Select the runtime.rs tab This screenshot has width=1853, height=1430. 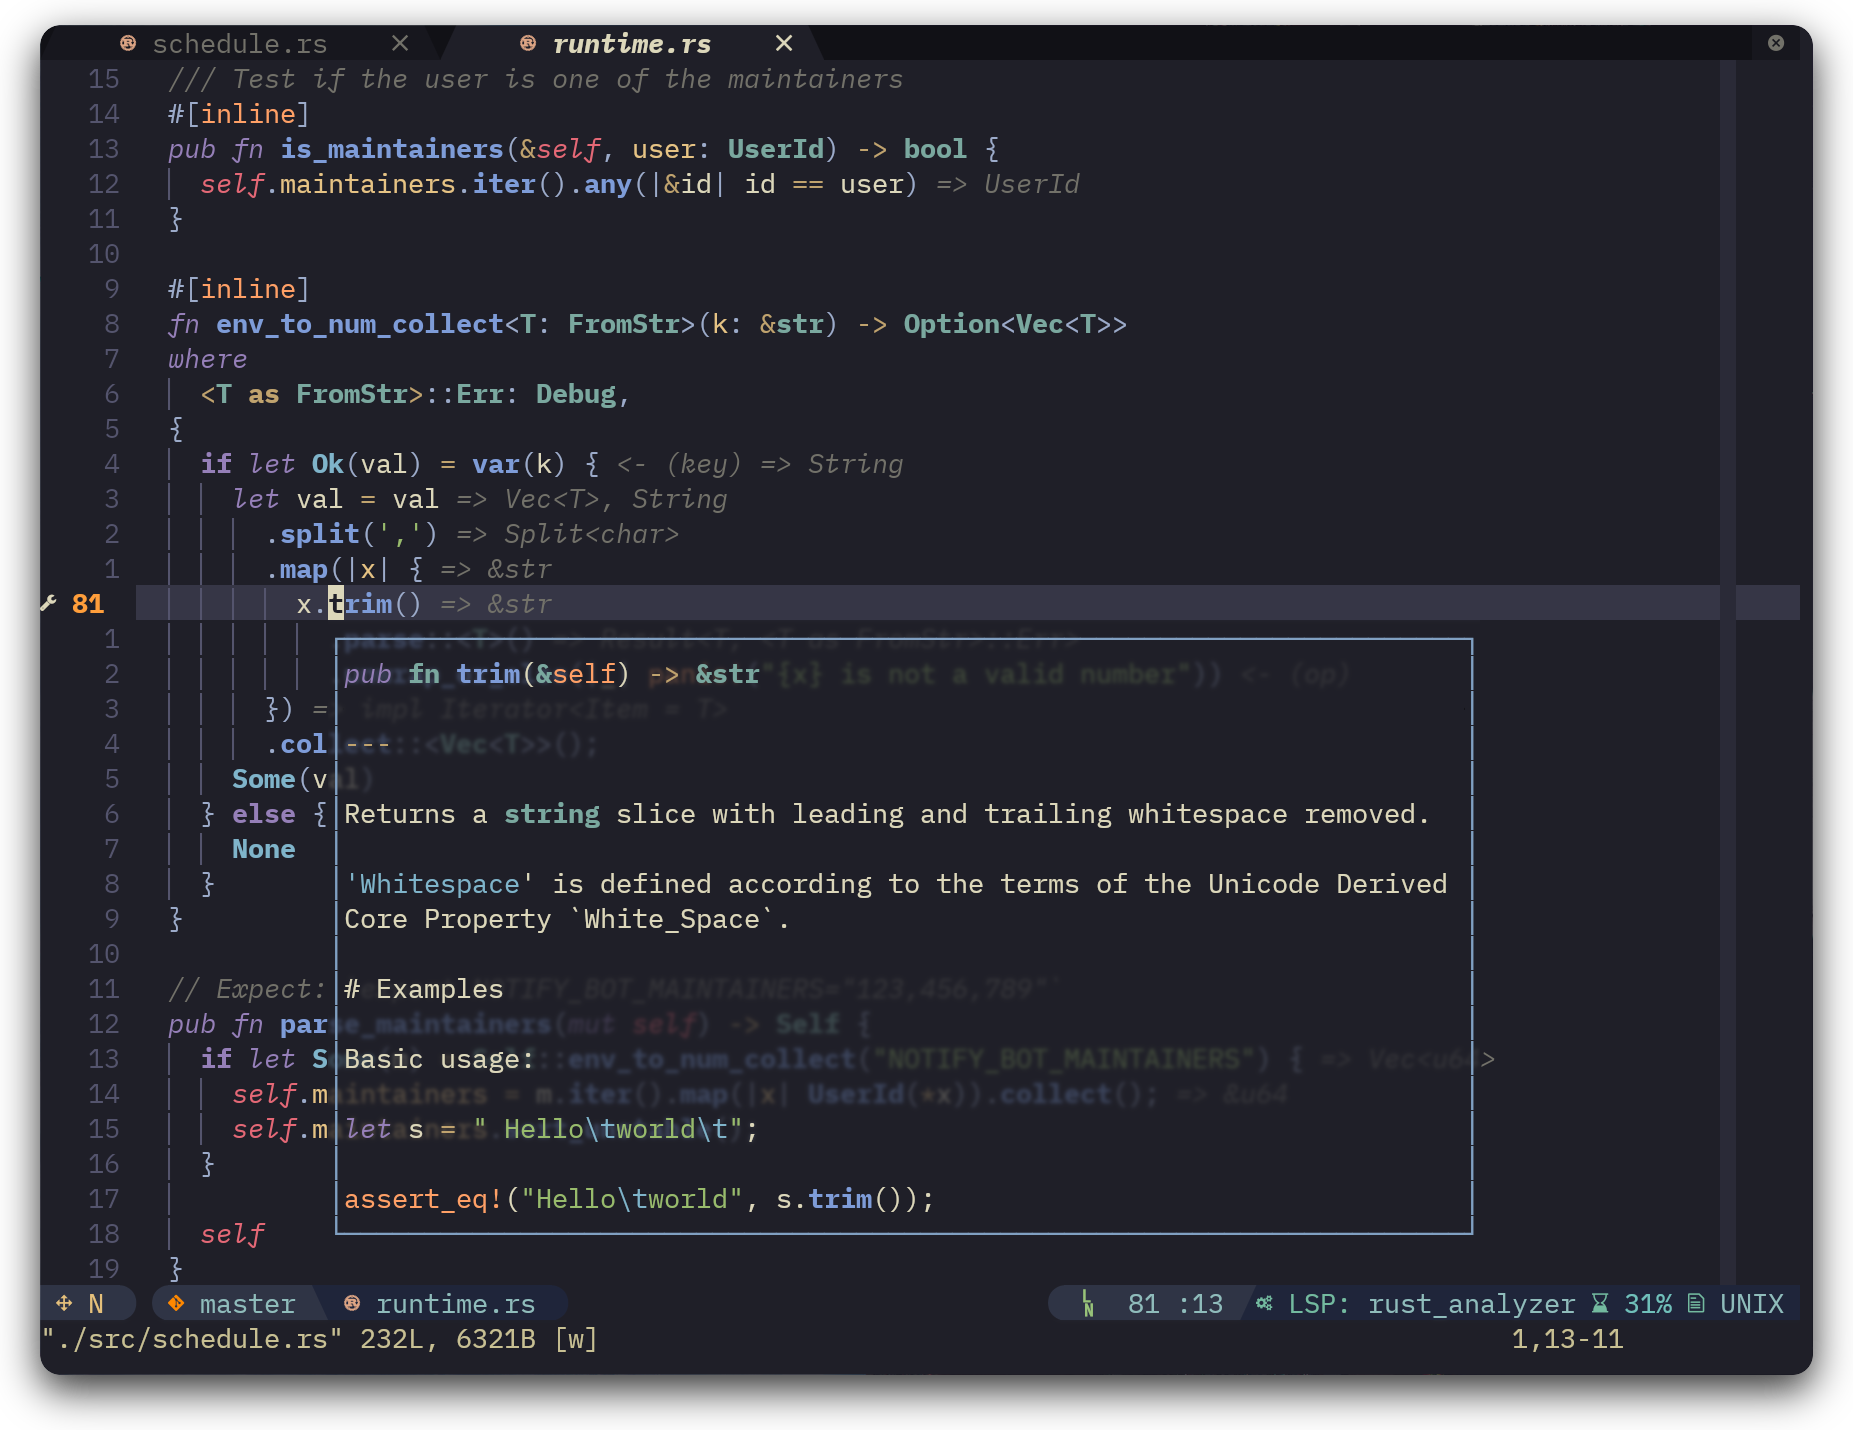click(x=632, y=44)
